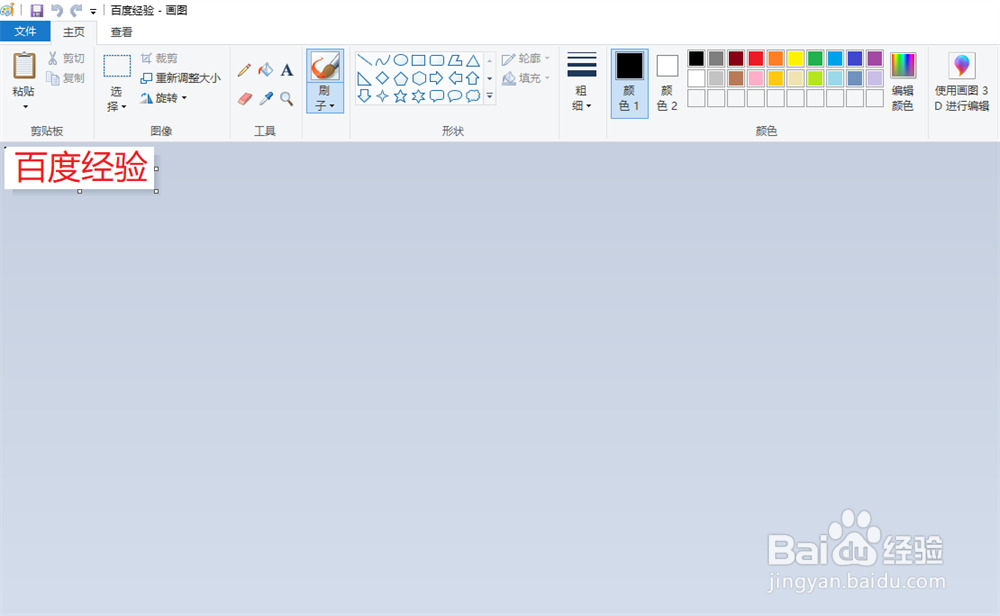The width and height of the screenshot is (1000, 616).
Task: Choose the Hexagon shape
Action: (x=418, y=78)
